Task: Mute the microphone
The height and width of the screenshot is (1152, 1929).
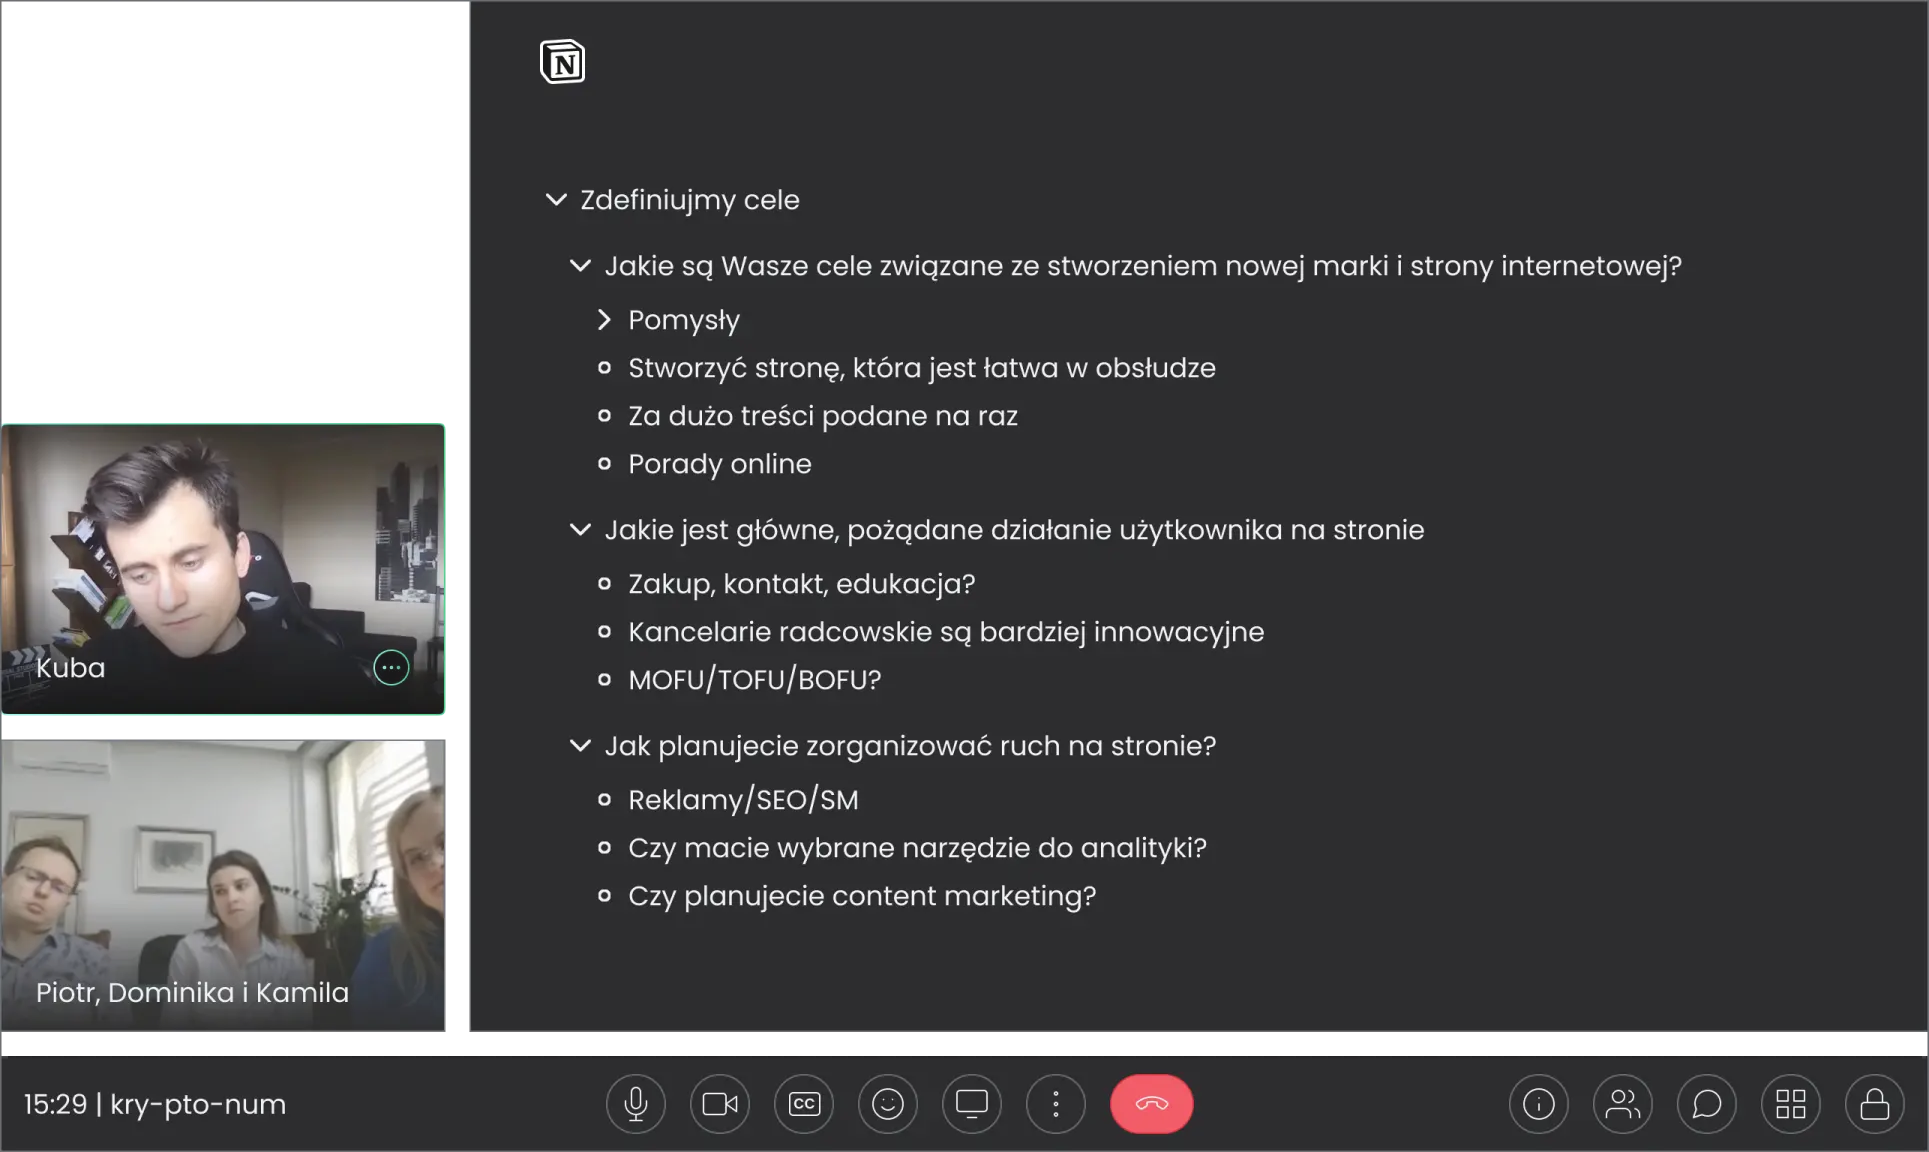Action: (635, 1104)
